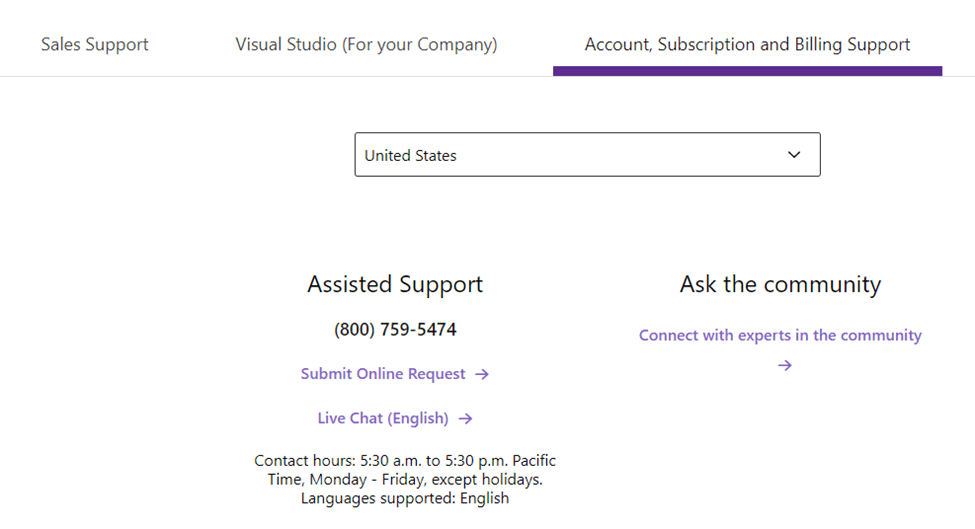This screenshot has width=975, height=529.
Task: Click the Ask the community heading
Action: [x=780, y=285]
